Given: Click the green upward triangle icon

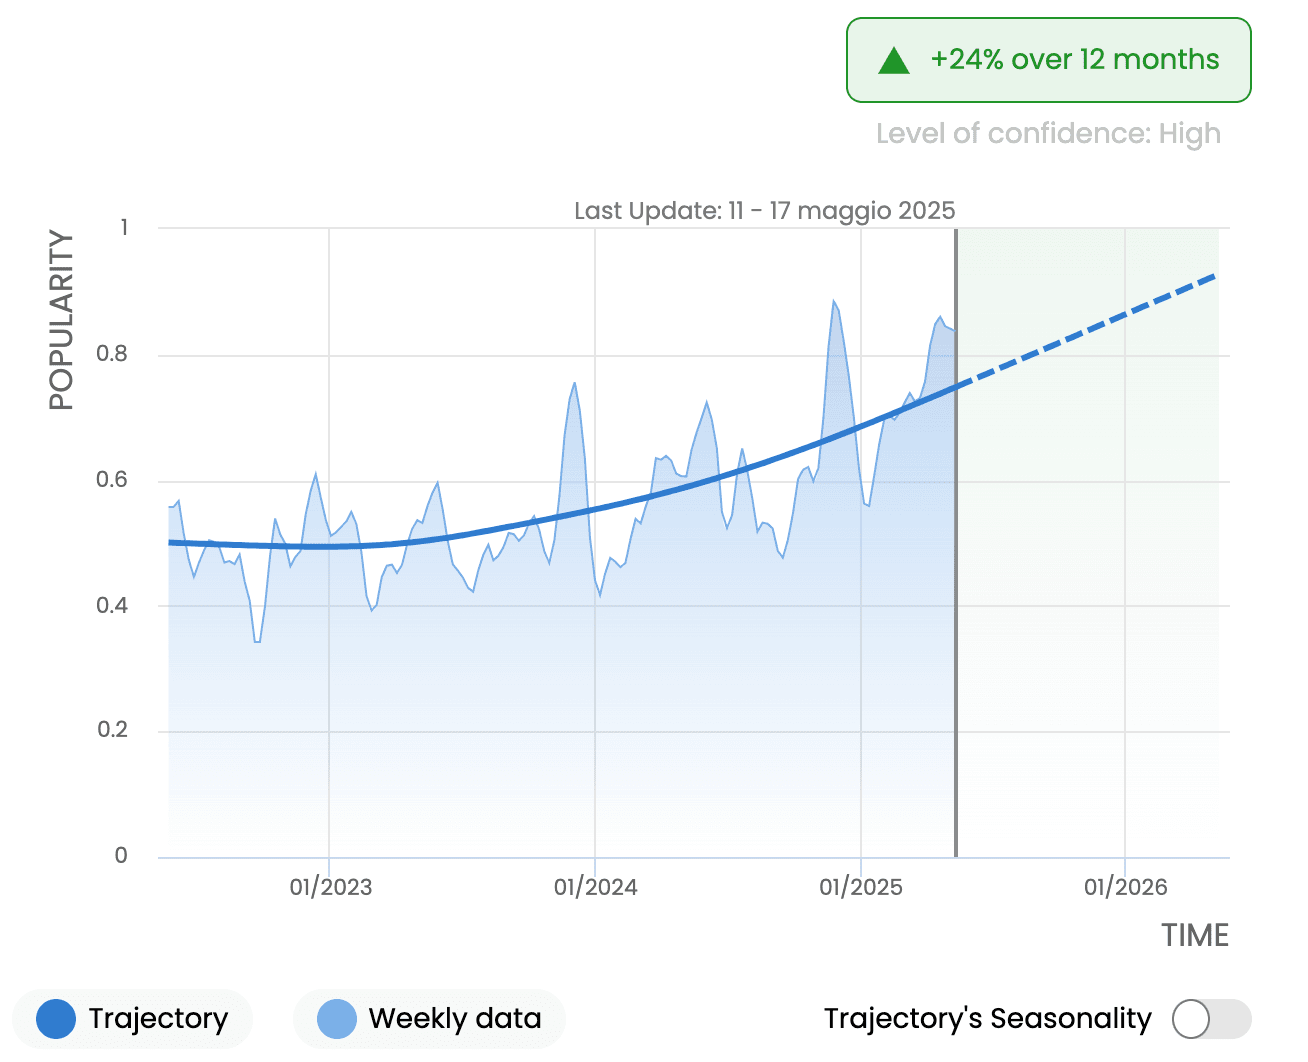Looking at the screenshot, I should [x=893, y=61].
